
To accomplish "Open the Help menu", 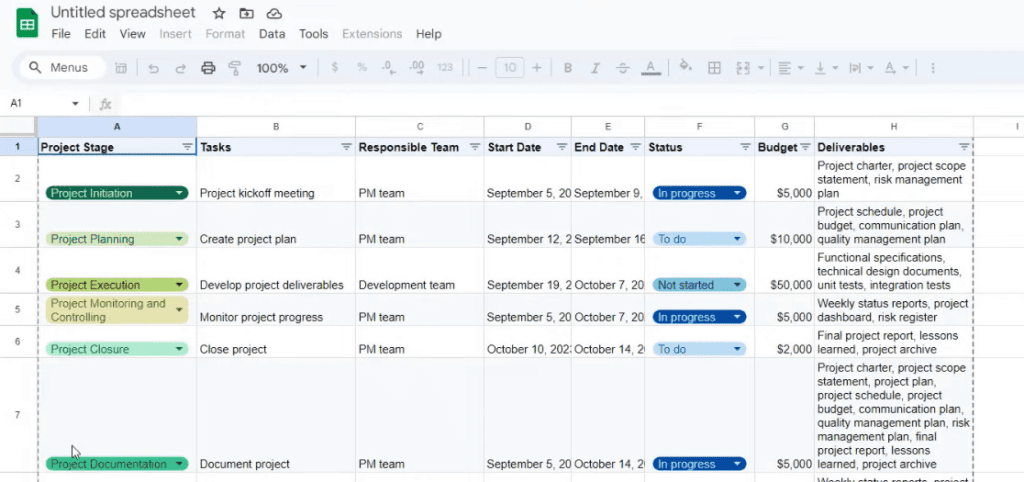I will tap(428, 34).
